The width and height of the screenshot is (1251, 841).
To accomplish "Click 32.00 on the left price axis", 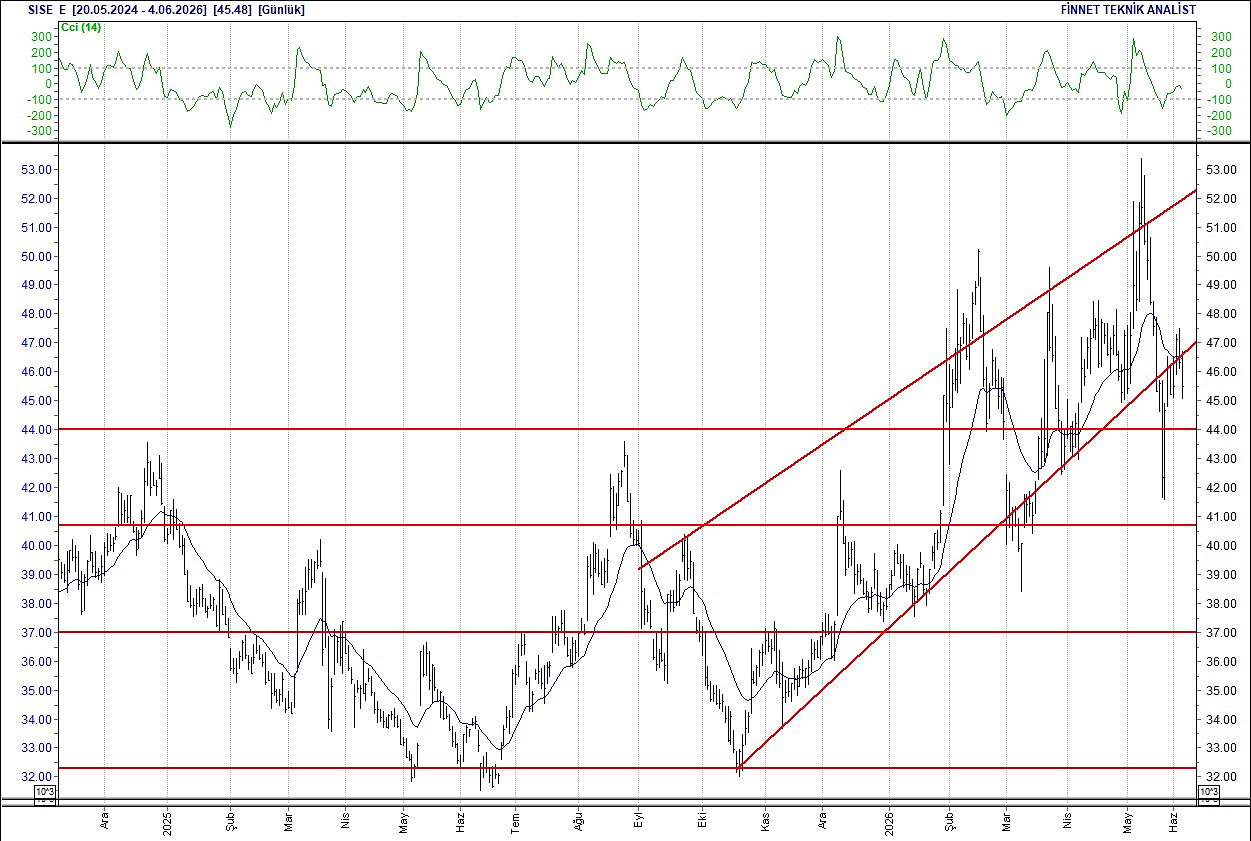I will coord(35,777).
